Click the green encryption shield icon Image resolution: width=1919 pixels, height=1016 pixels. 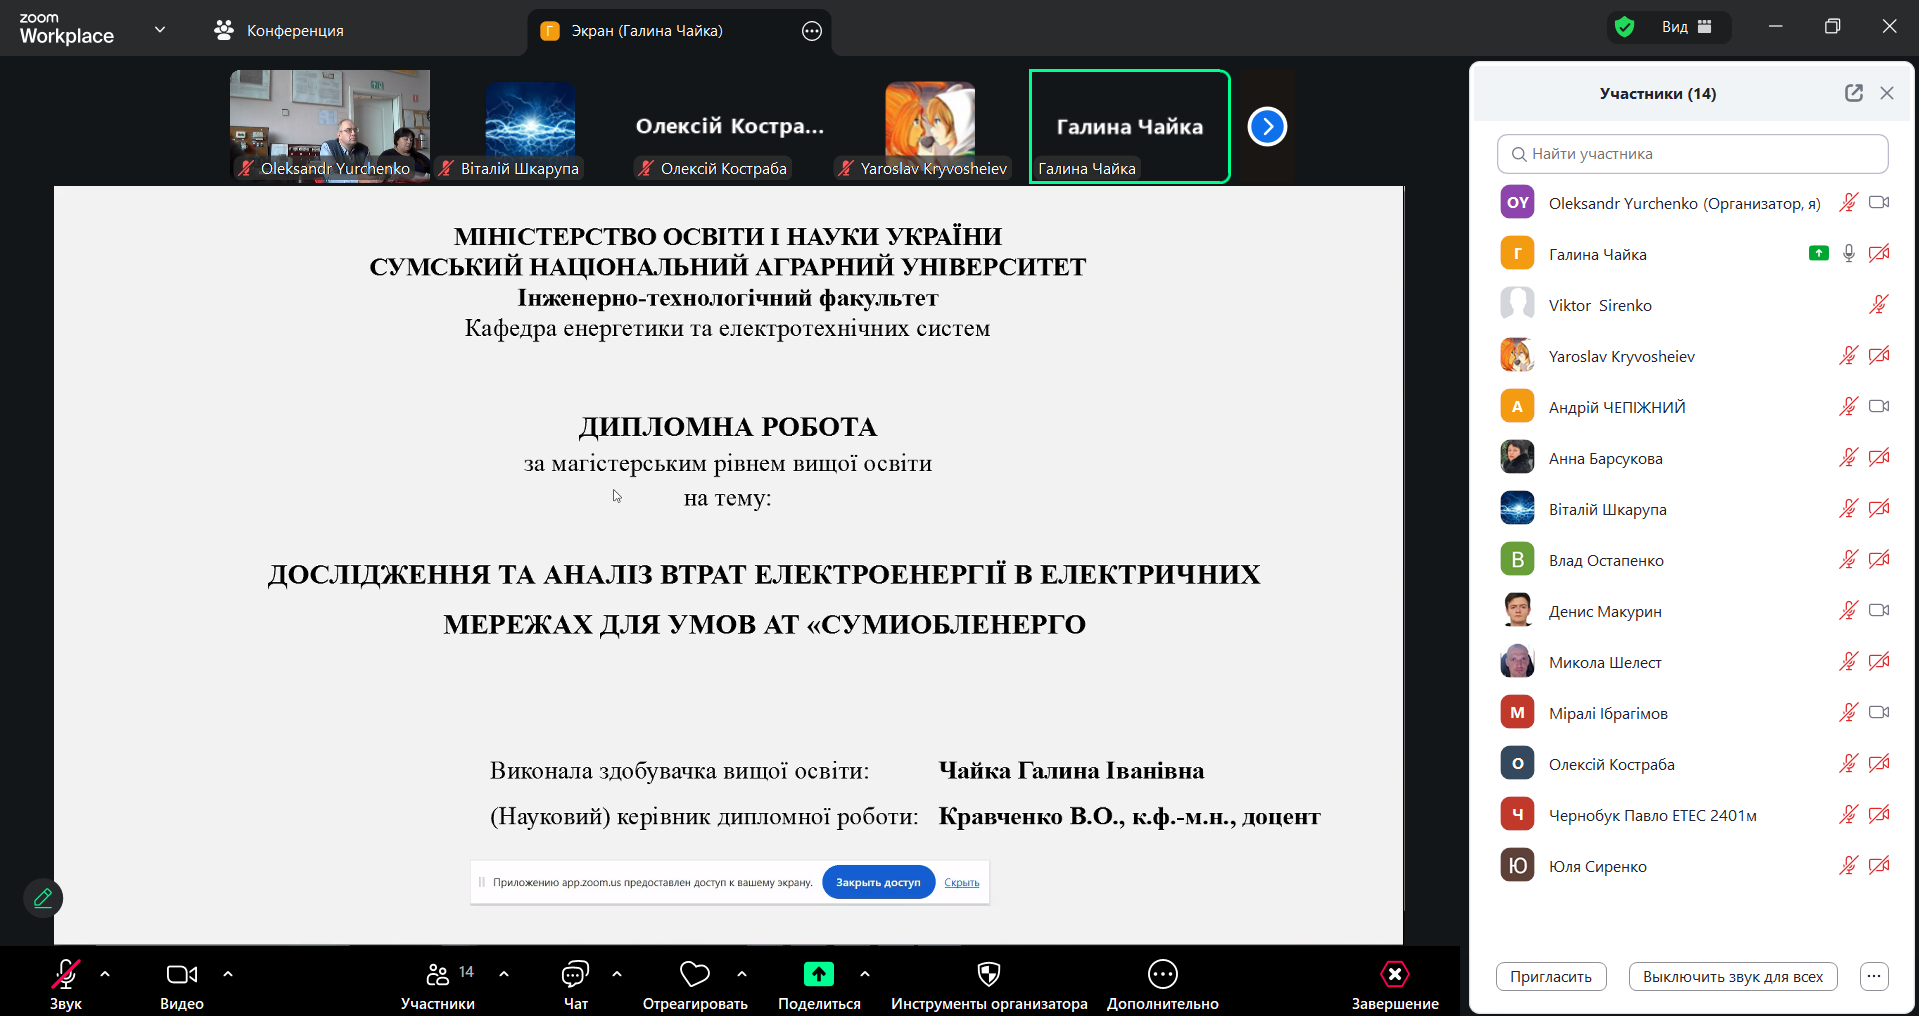pos(1625,27)
